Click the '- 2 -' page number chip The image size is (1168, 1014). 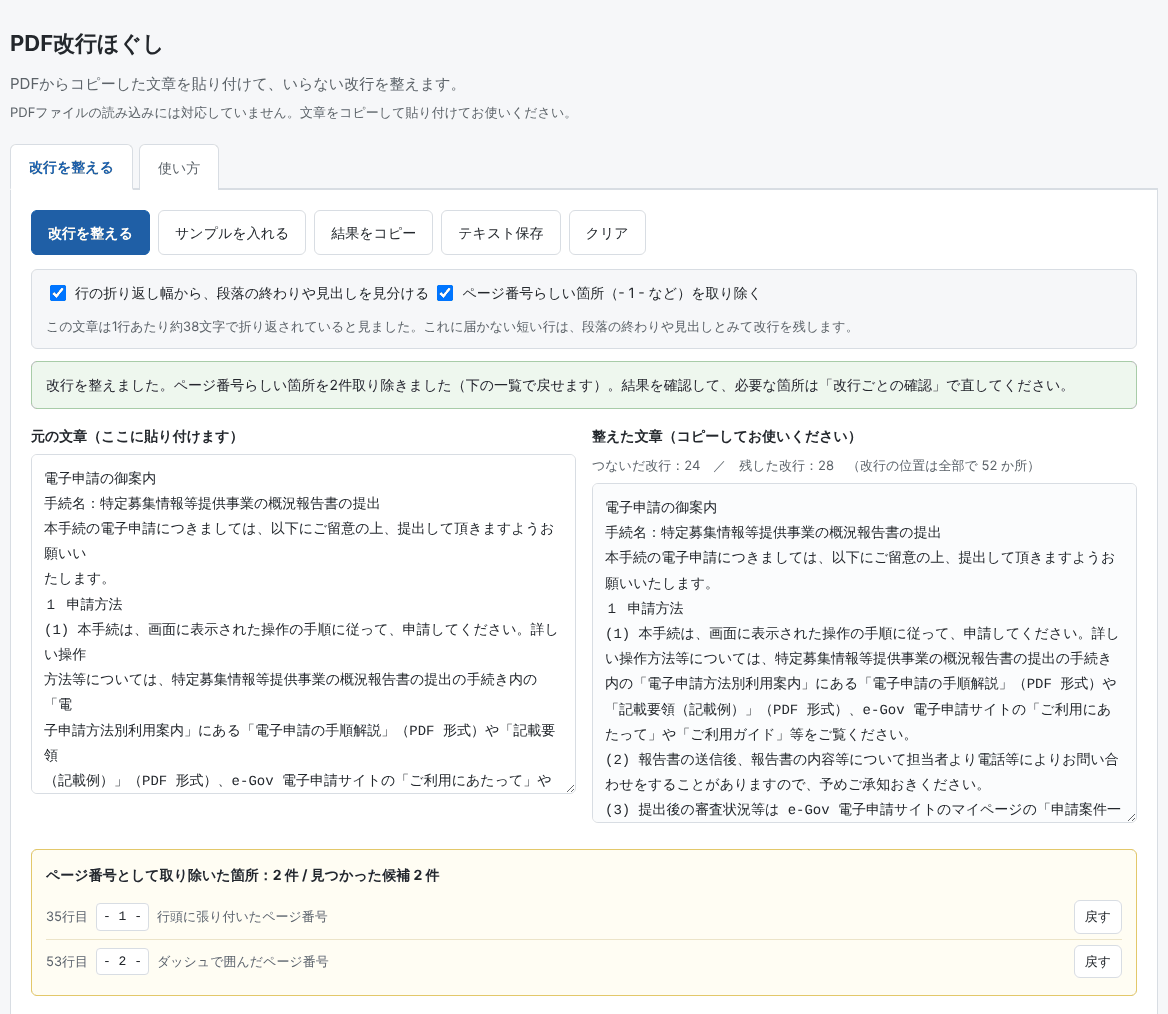[x=122, y=961]
